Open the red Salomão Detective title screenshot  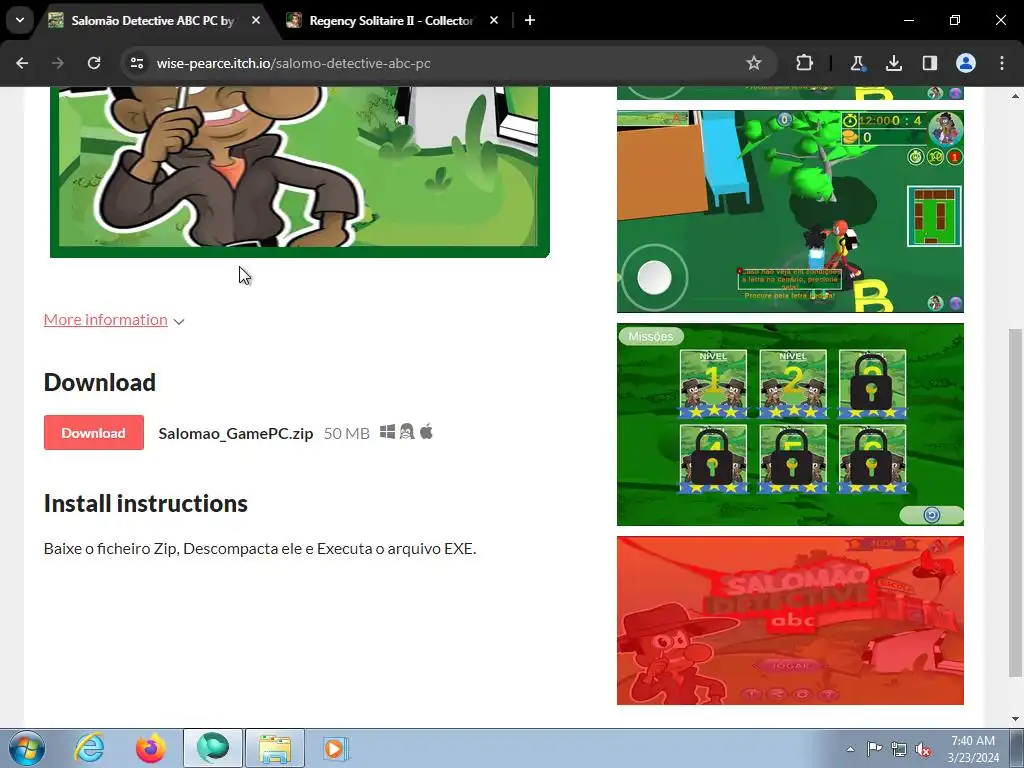click(790, 620)
